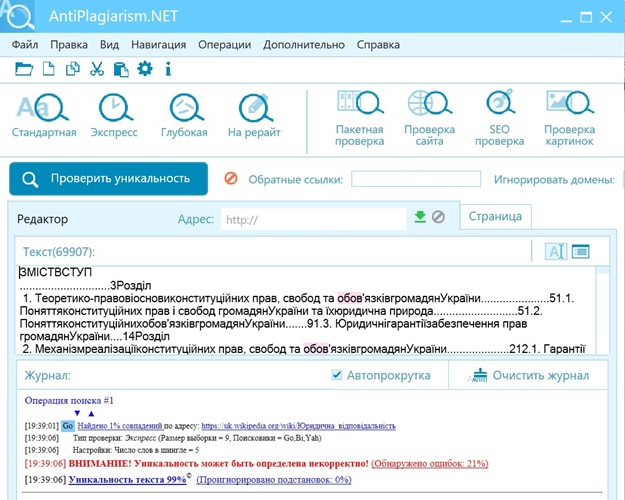Launch Пакетная проверка
Screen dimensions: 625x500
(x=360, y=118)
